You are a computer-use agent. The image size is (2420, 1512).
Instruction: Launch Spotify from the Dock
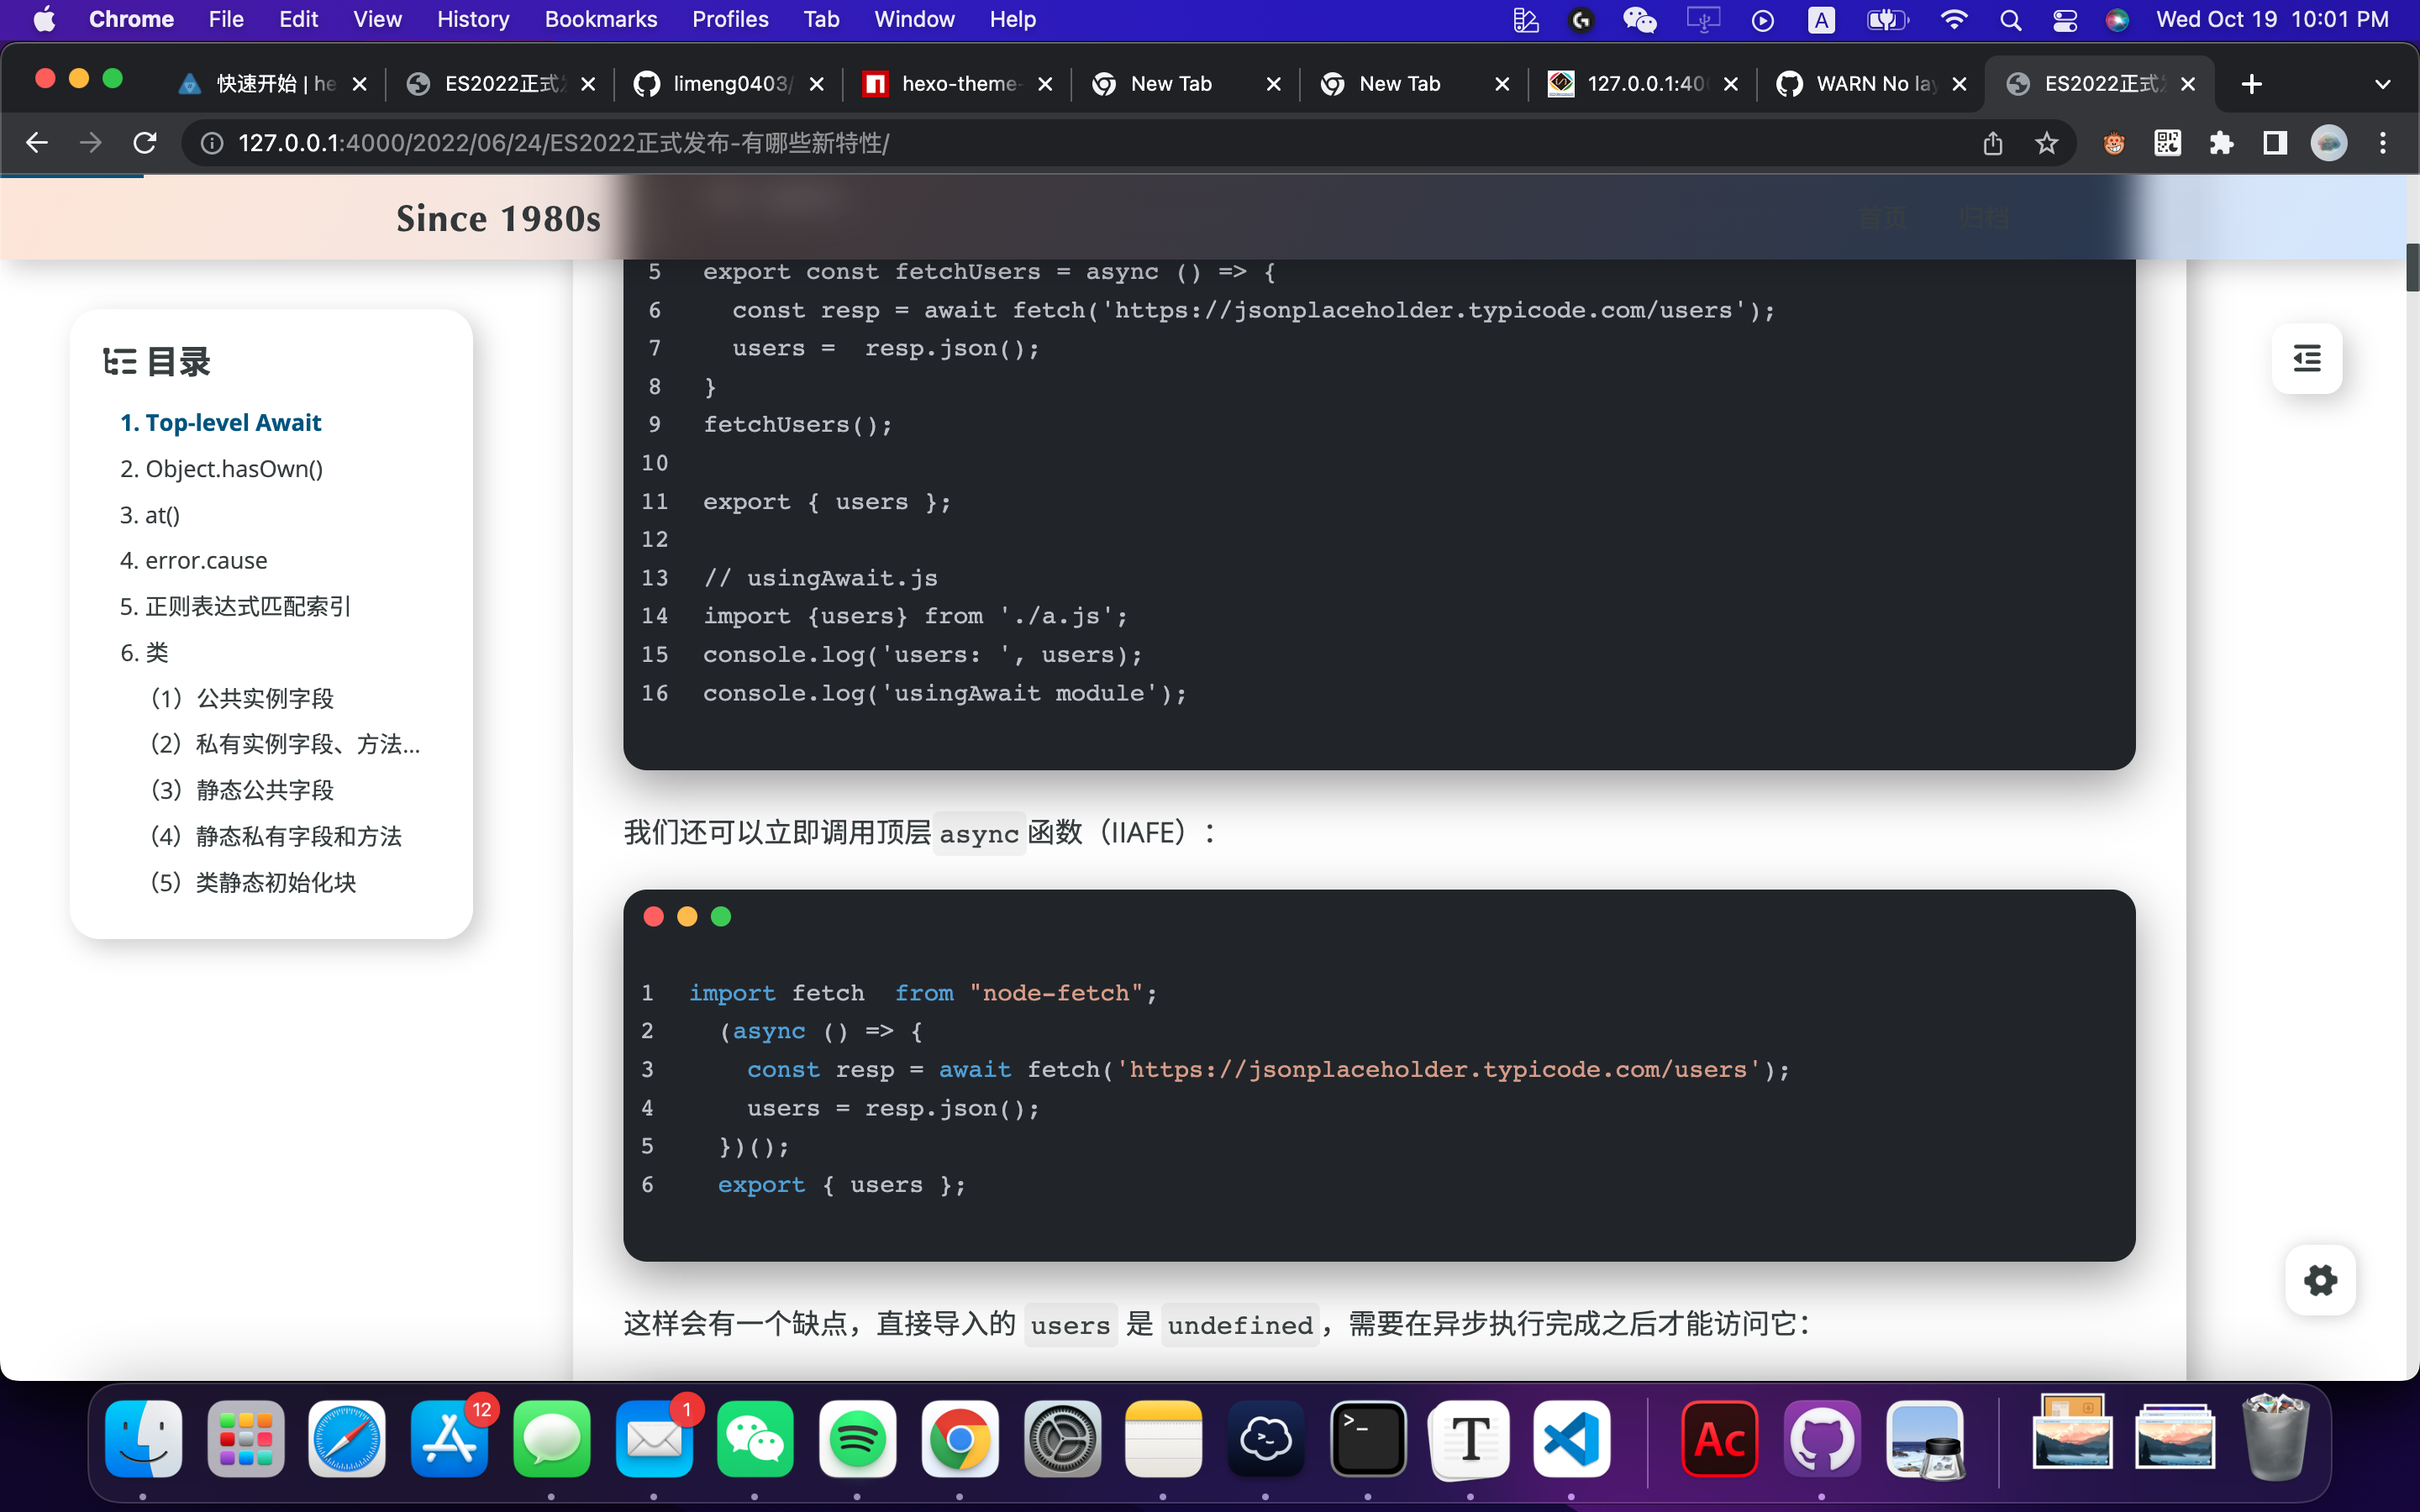click(x=857, y=1438)
